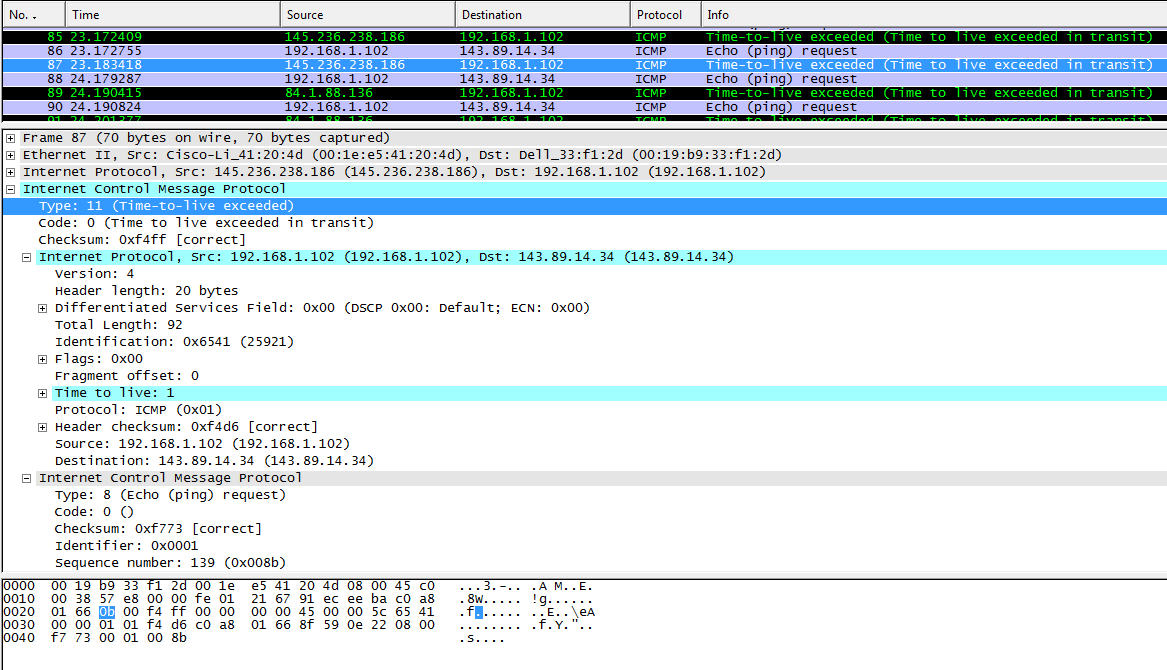
Task: Select packet 85 in the packet list
Action: (x=585, y=36)
